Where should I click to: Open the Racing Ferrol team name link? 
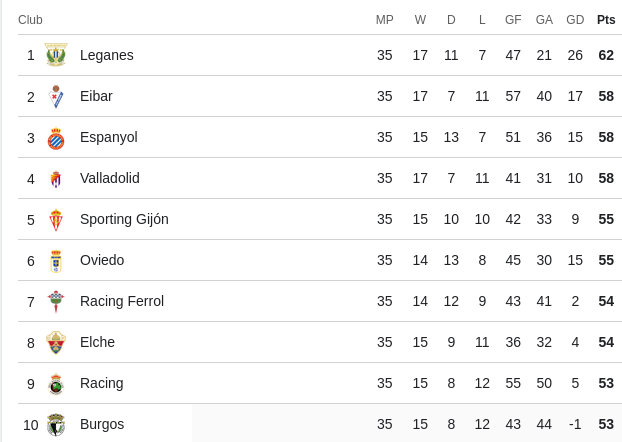(121, 301)
